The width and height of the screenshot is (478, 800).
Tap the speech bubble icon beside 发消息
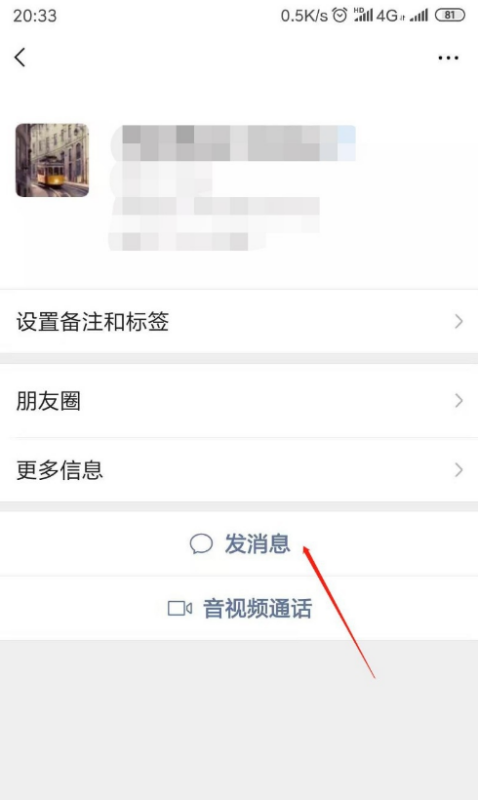pyautogui.click(x=201, y=544)
